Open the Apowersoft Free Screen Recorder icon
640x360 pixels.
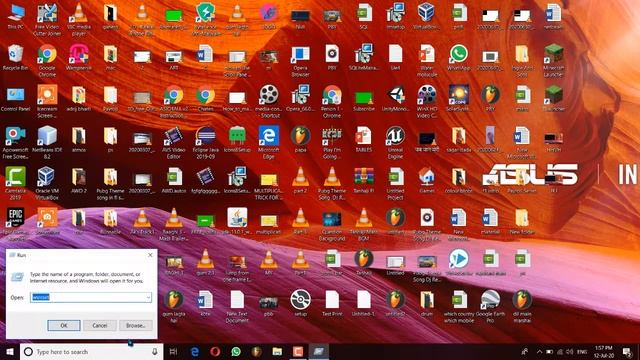(x=16, y=142)
